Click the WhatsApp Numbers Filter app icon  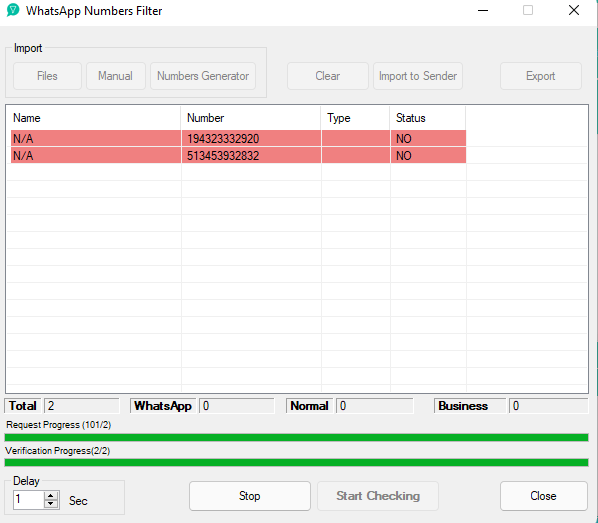(13, 10)
